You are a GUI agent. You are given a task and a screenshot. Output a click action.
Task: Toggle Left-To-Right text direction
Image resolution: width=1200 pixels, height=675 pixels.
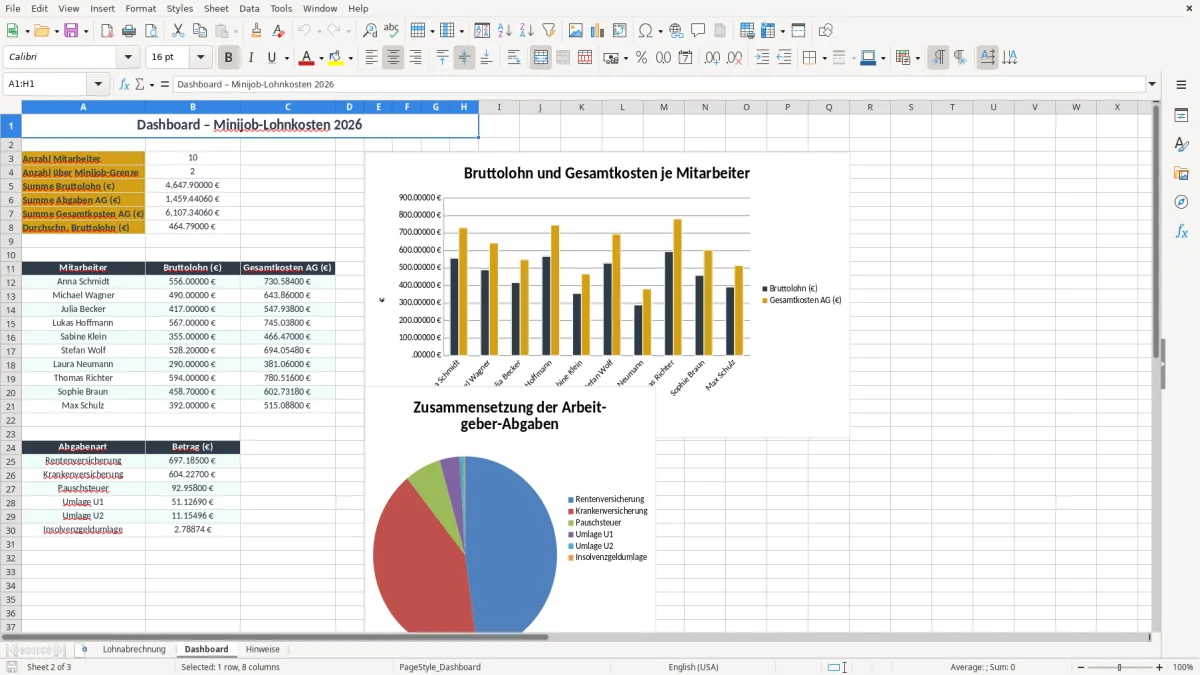coord(938,58)
